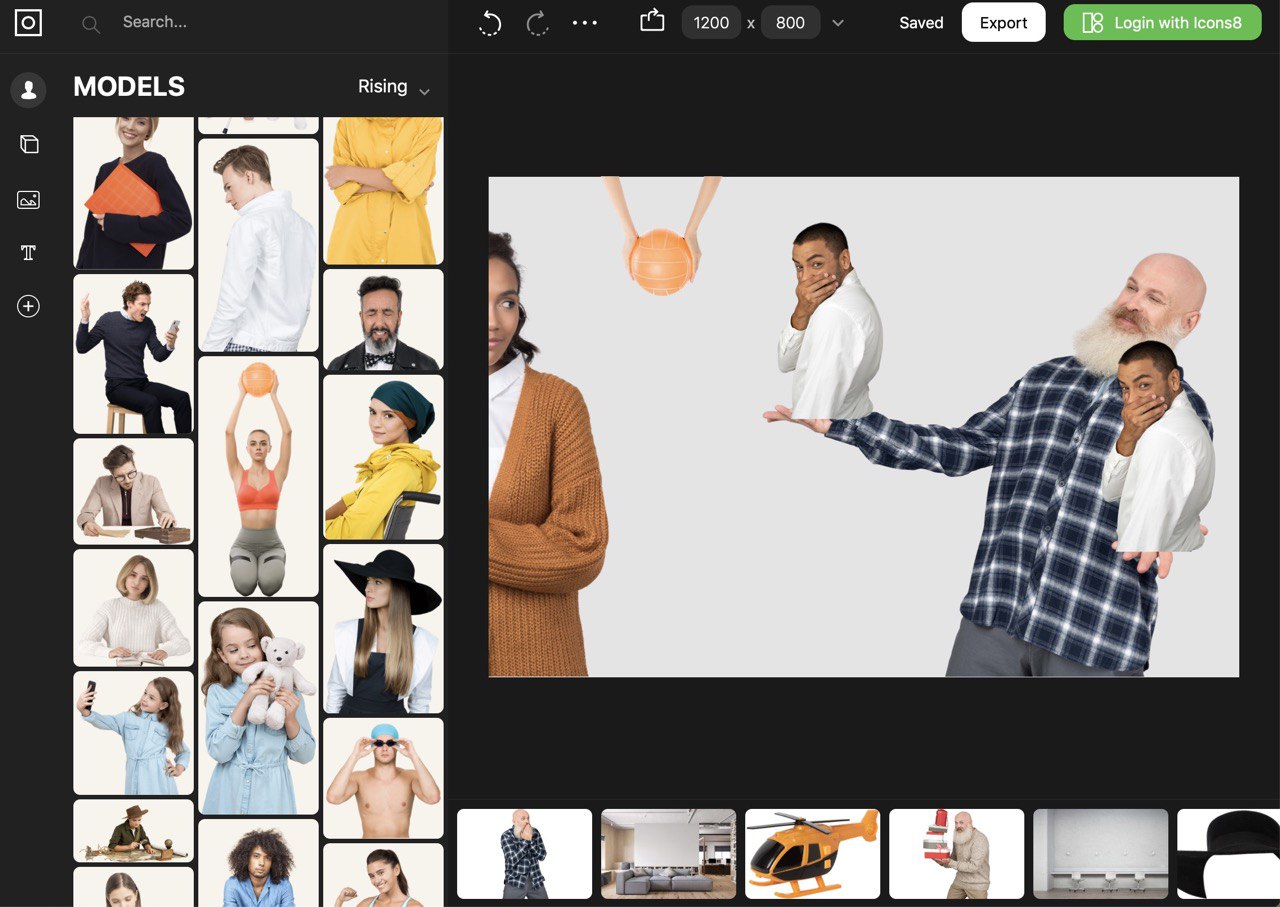Select curly-haired man in blue shirt model
This screenshot has height=907, width=1280.
tap(258, 863)
